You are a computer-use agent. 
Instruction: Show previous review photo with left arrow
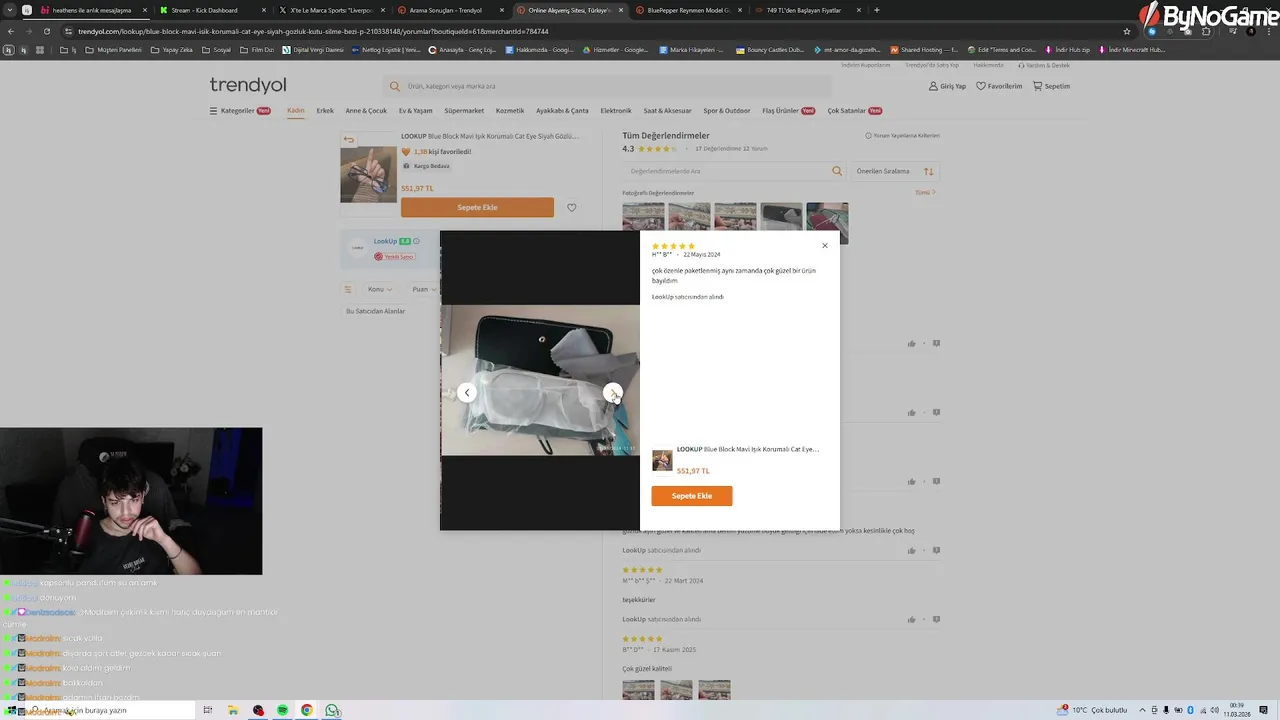467,393
